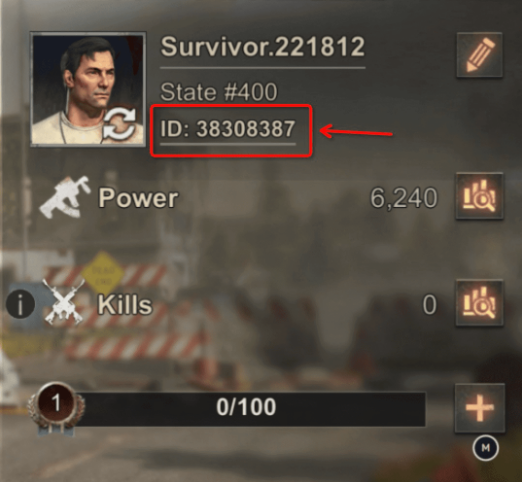Select the survivor portrait picture

pyautogui.click(x=88, y=89)
